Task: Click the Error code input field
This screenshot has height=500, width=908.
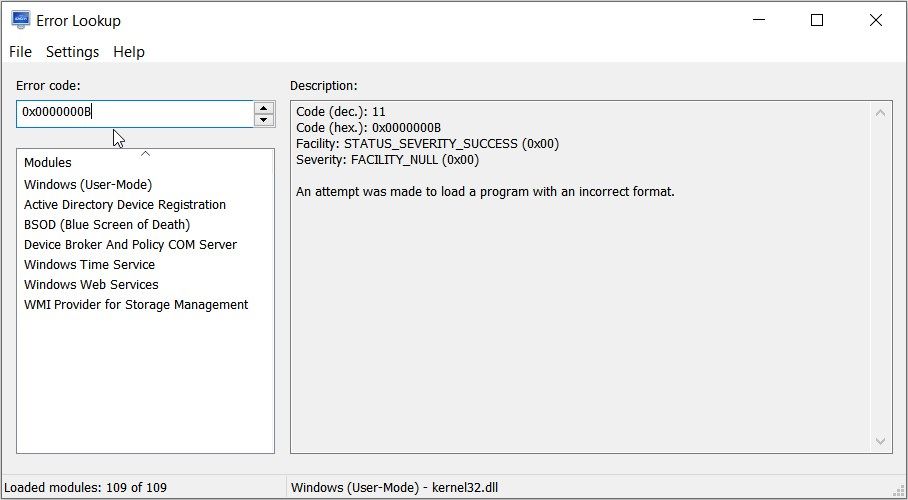Action: pos(135,113)
